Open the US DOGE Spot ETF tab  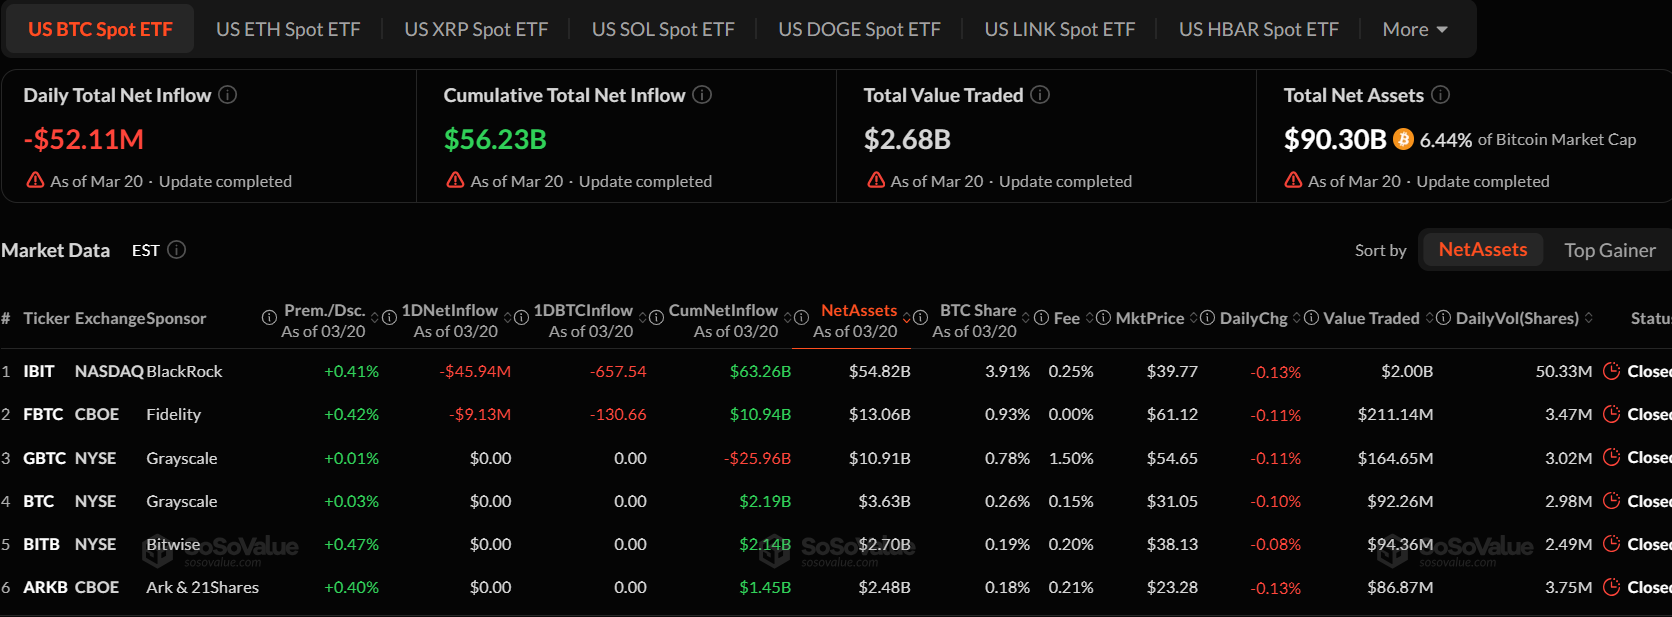[859, 29]
